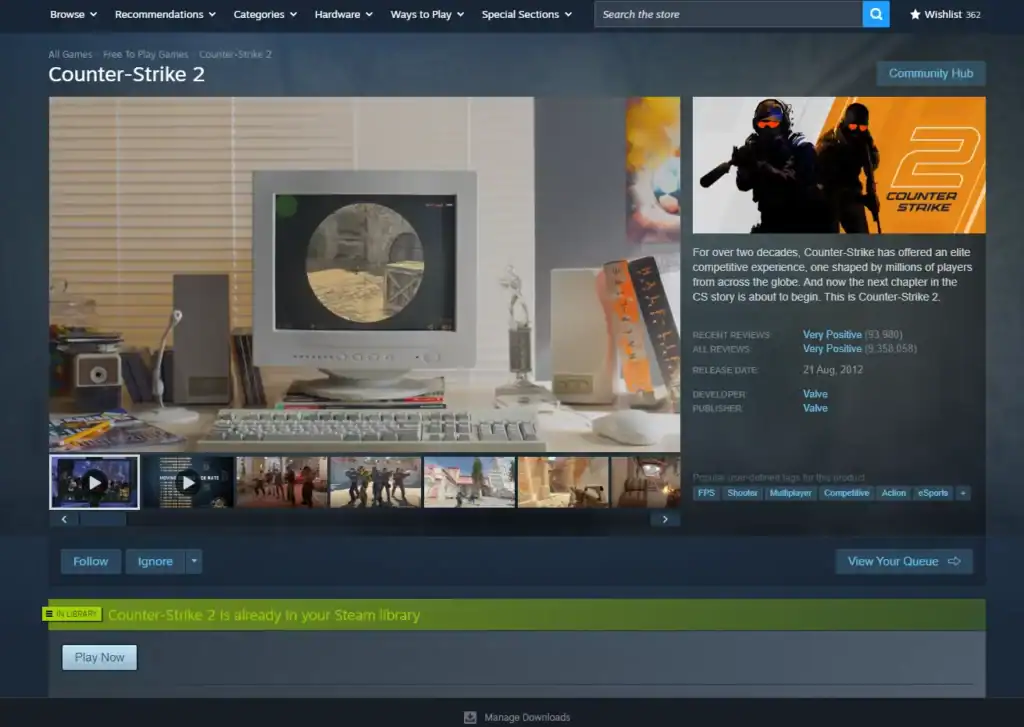
Task: Open Manage Downloads at the bottom
Action: tap(516, 716)
